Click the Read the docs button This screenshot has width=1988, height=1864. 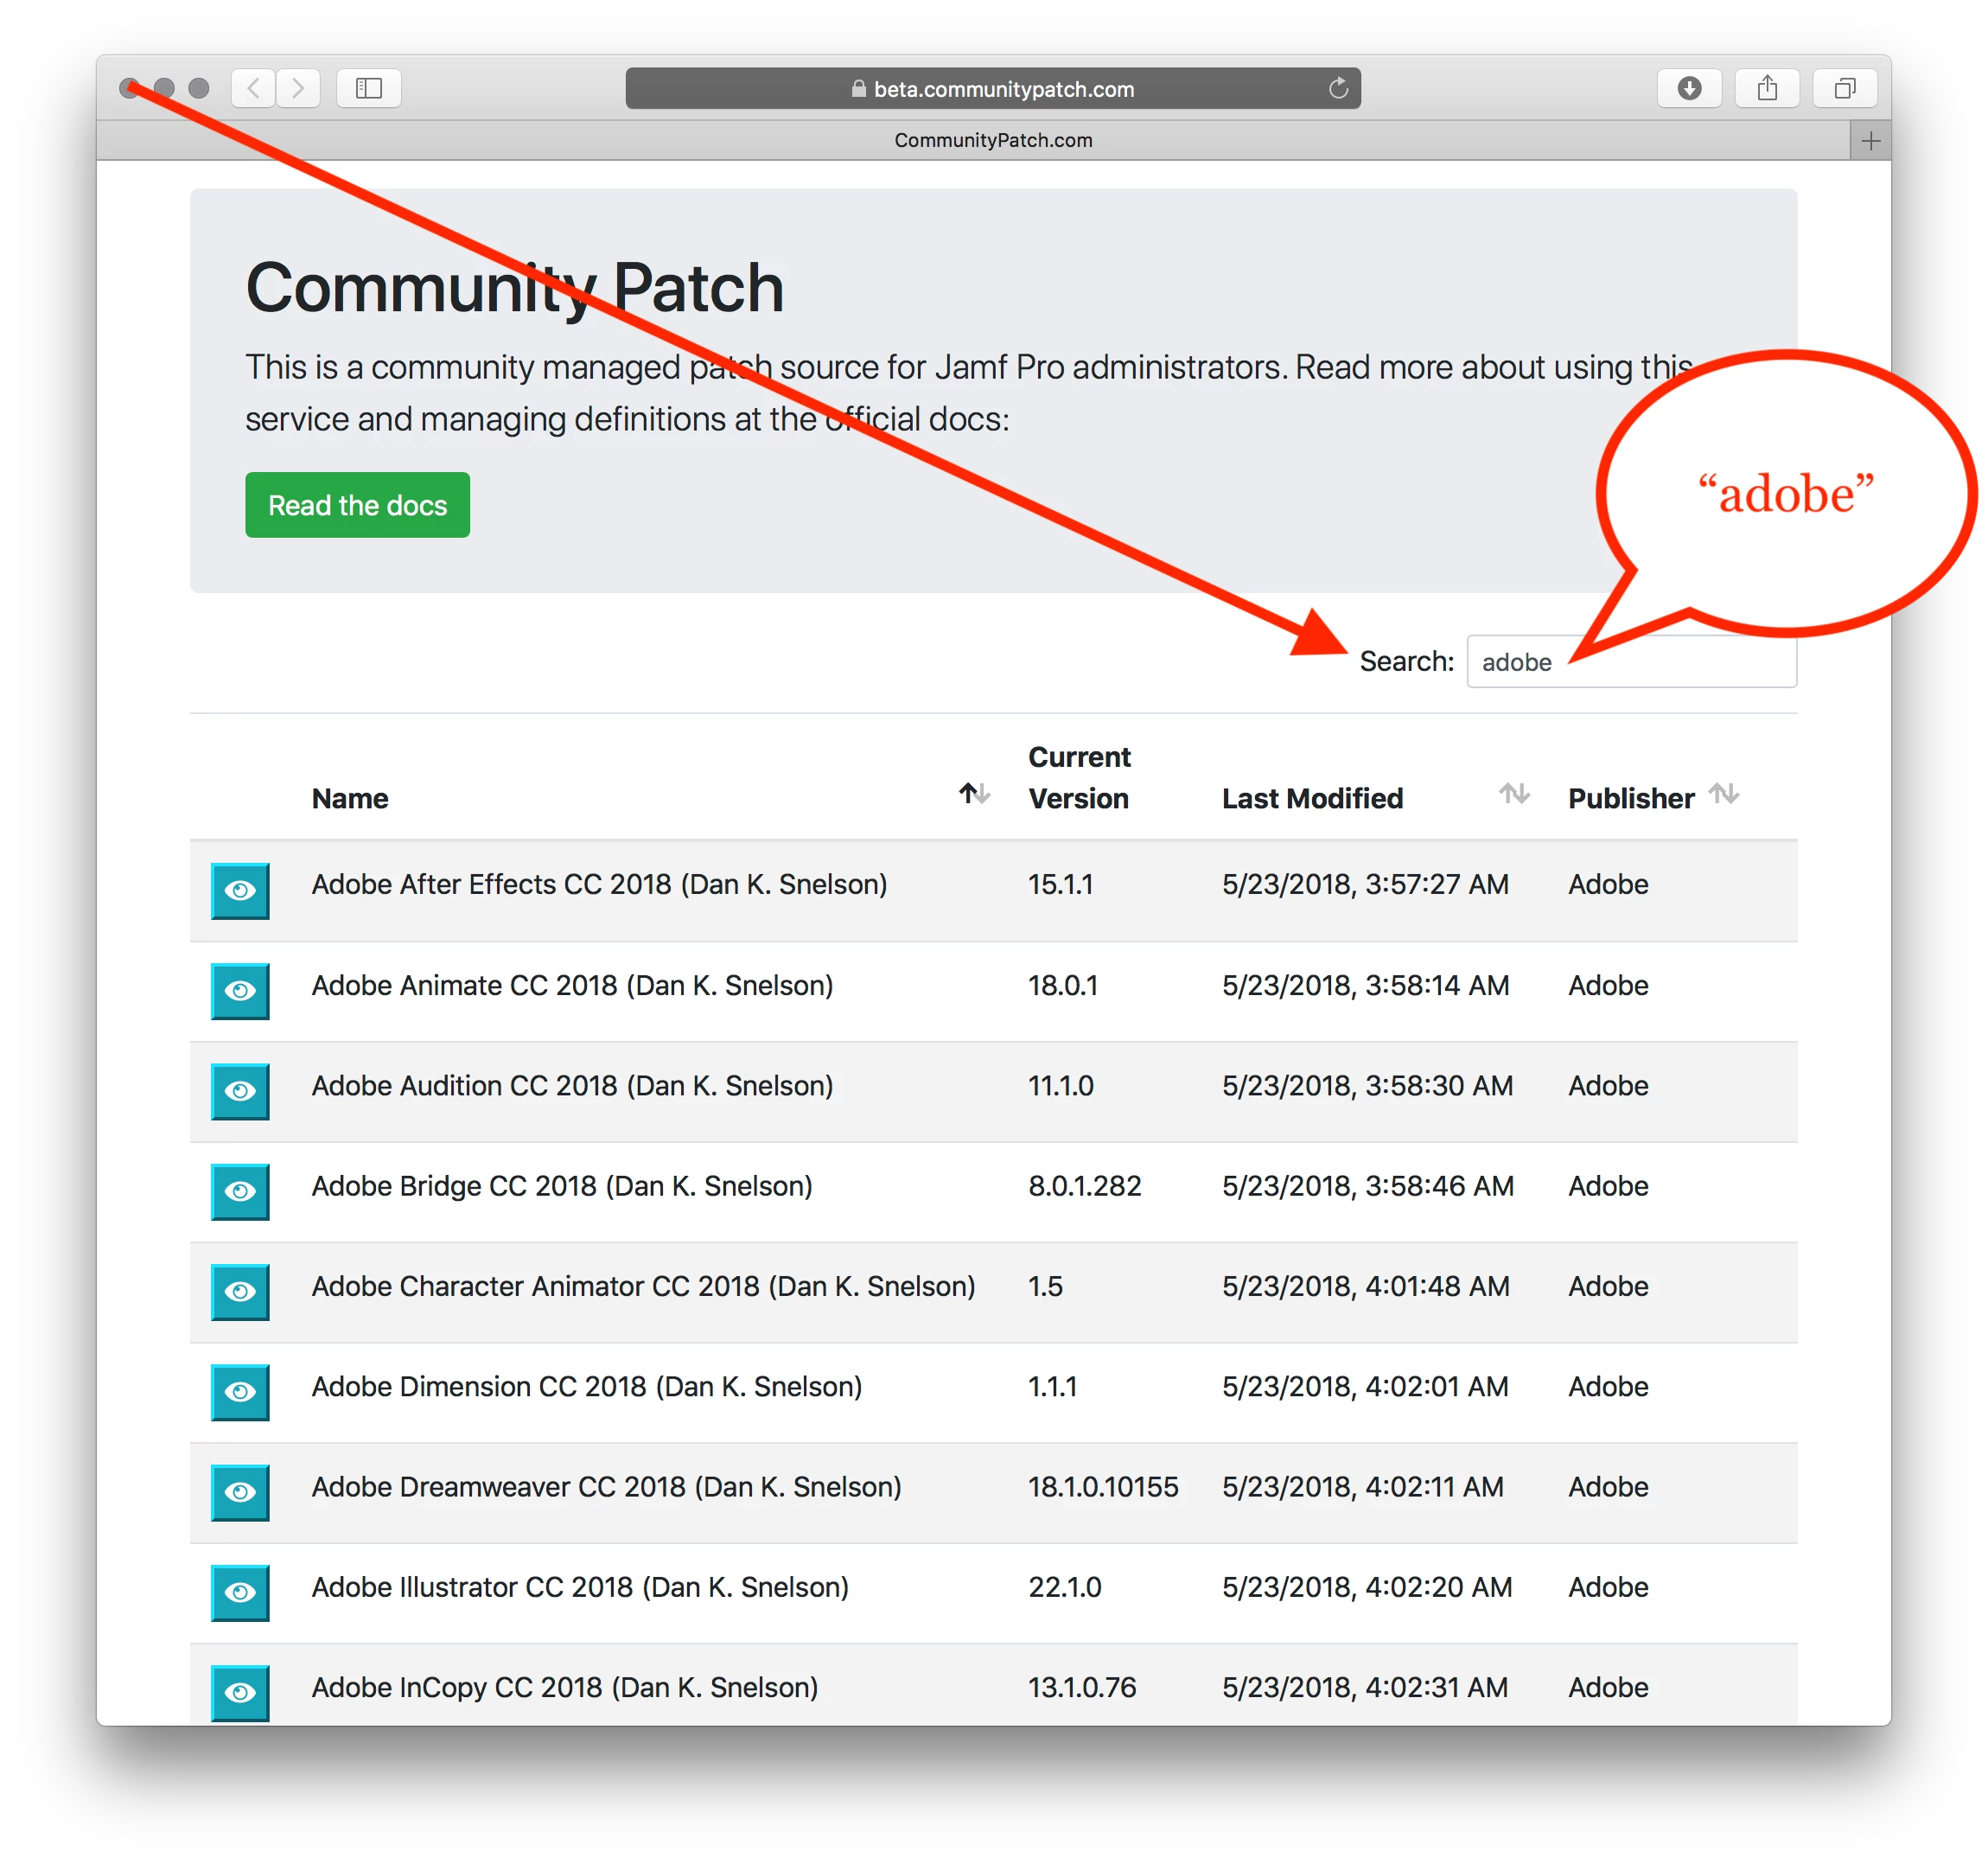click(357, 505)
